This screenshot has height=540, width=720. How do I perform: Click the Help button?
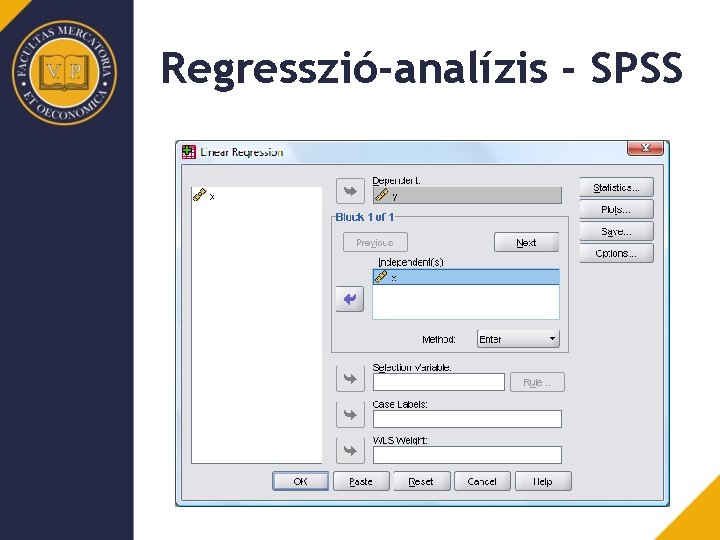[x=543, y=481]
